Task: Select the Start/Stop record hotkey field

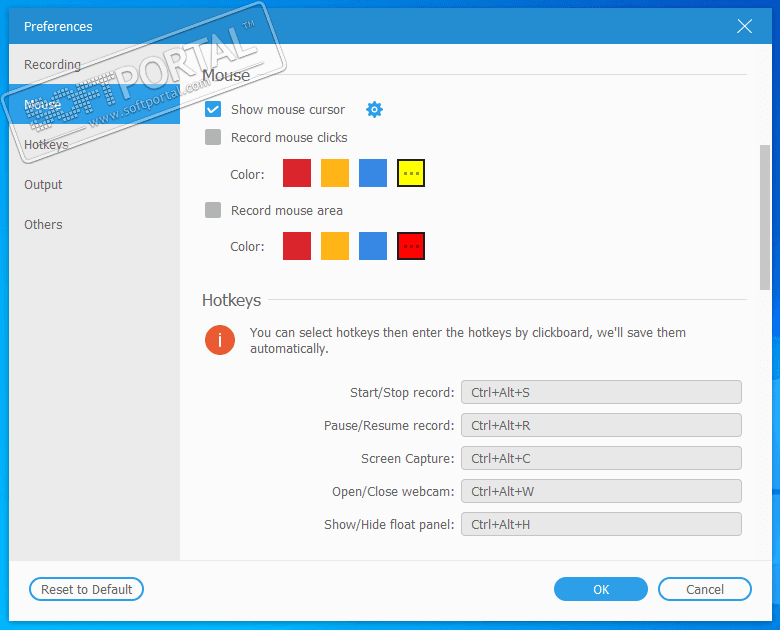Action: click(601, 392)
